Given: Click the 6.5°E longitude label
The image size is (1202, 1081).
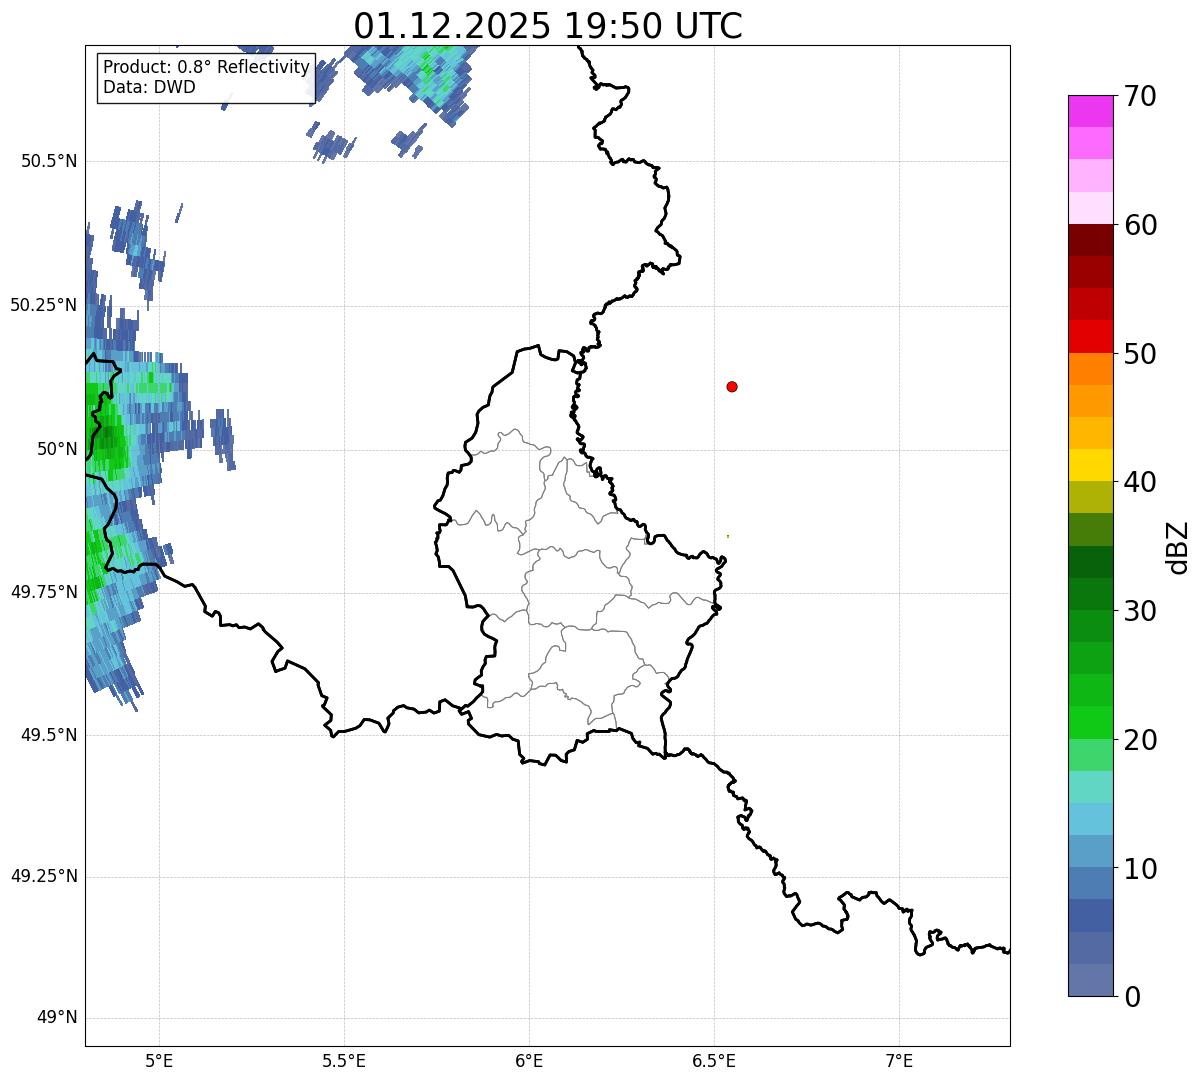Looking at the screenshot, I should click(714, 1060).
